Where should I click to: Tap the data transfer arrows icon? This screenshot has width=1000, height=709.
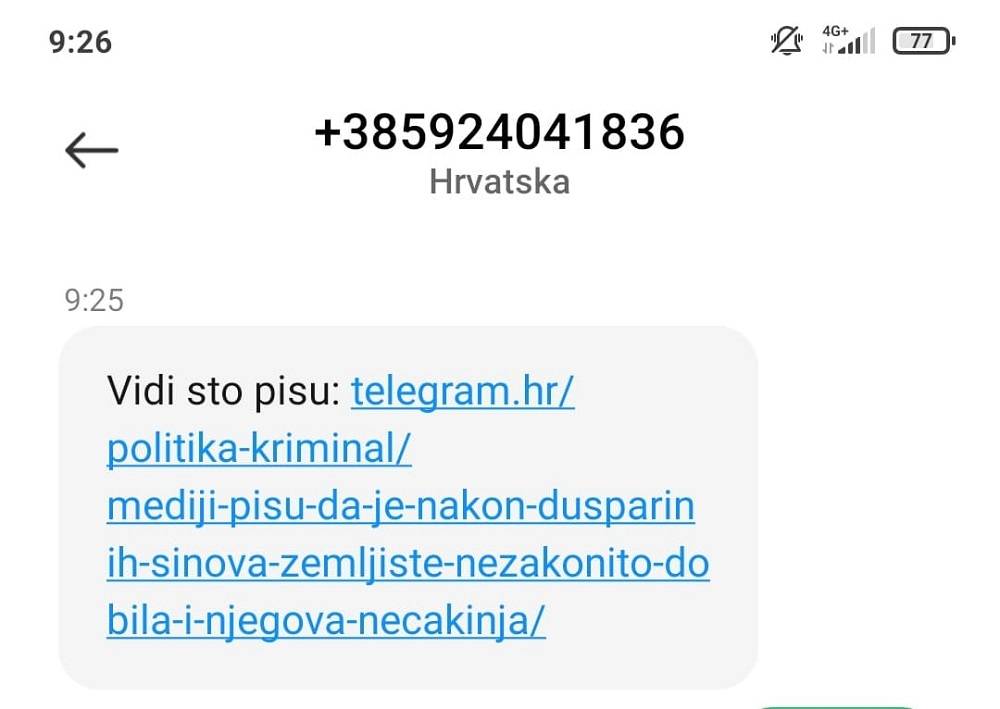828,48
